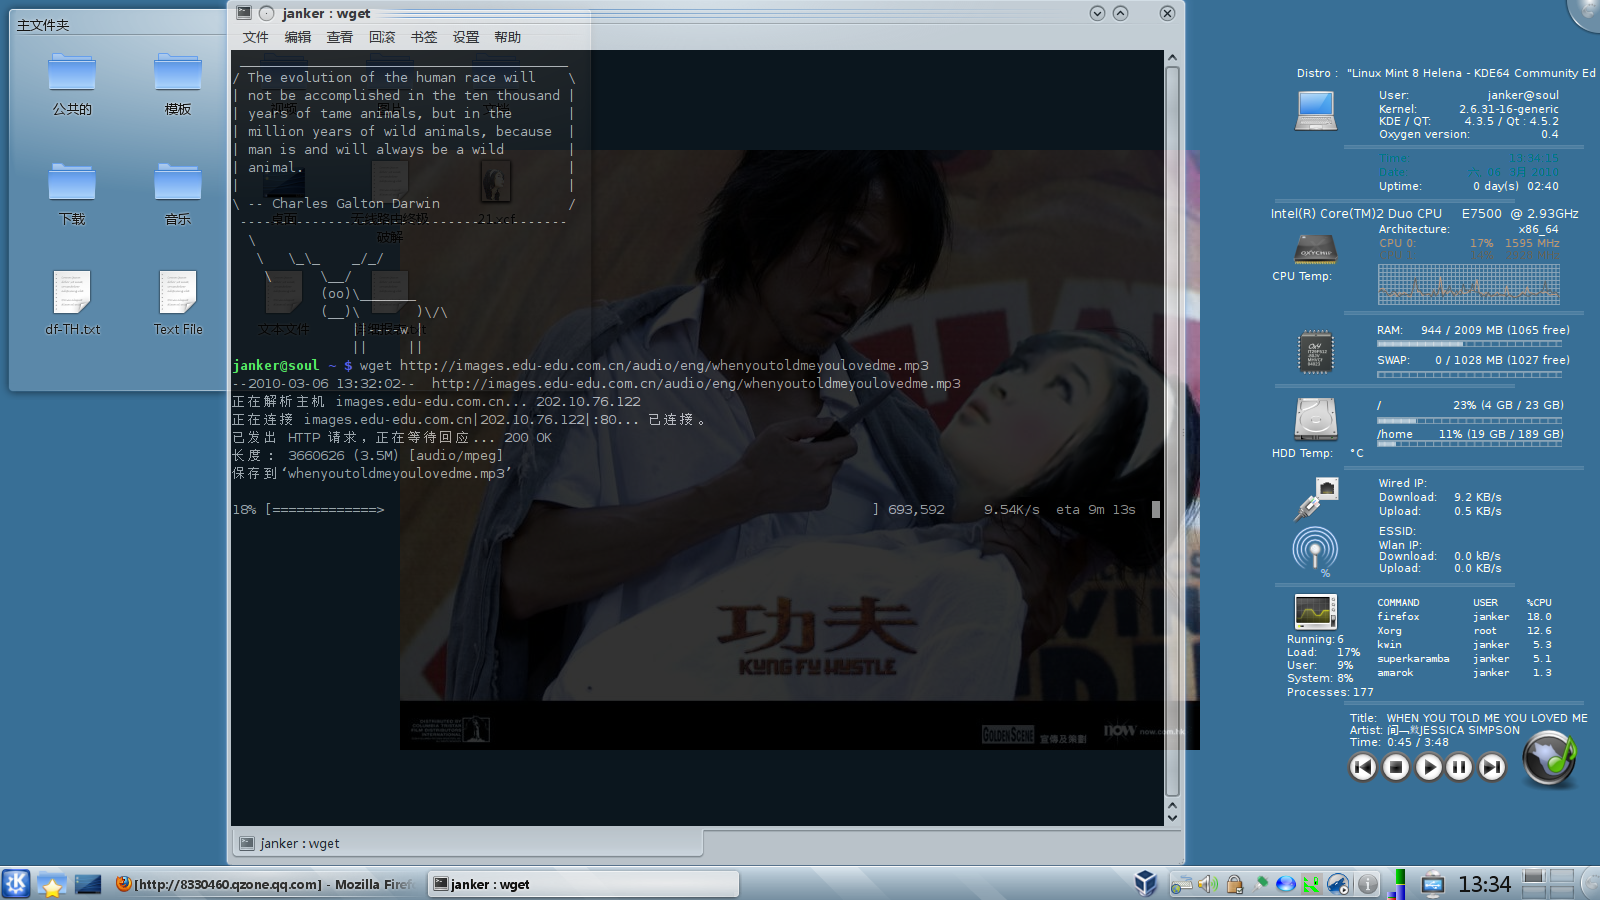Click the song title WHEN YOU TOLD ME
This screenshot has width=1600, height=900.
[x=1487, y=718]
